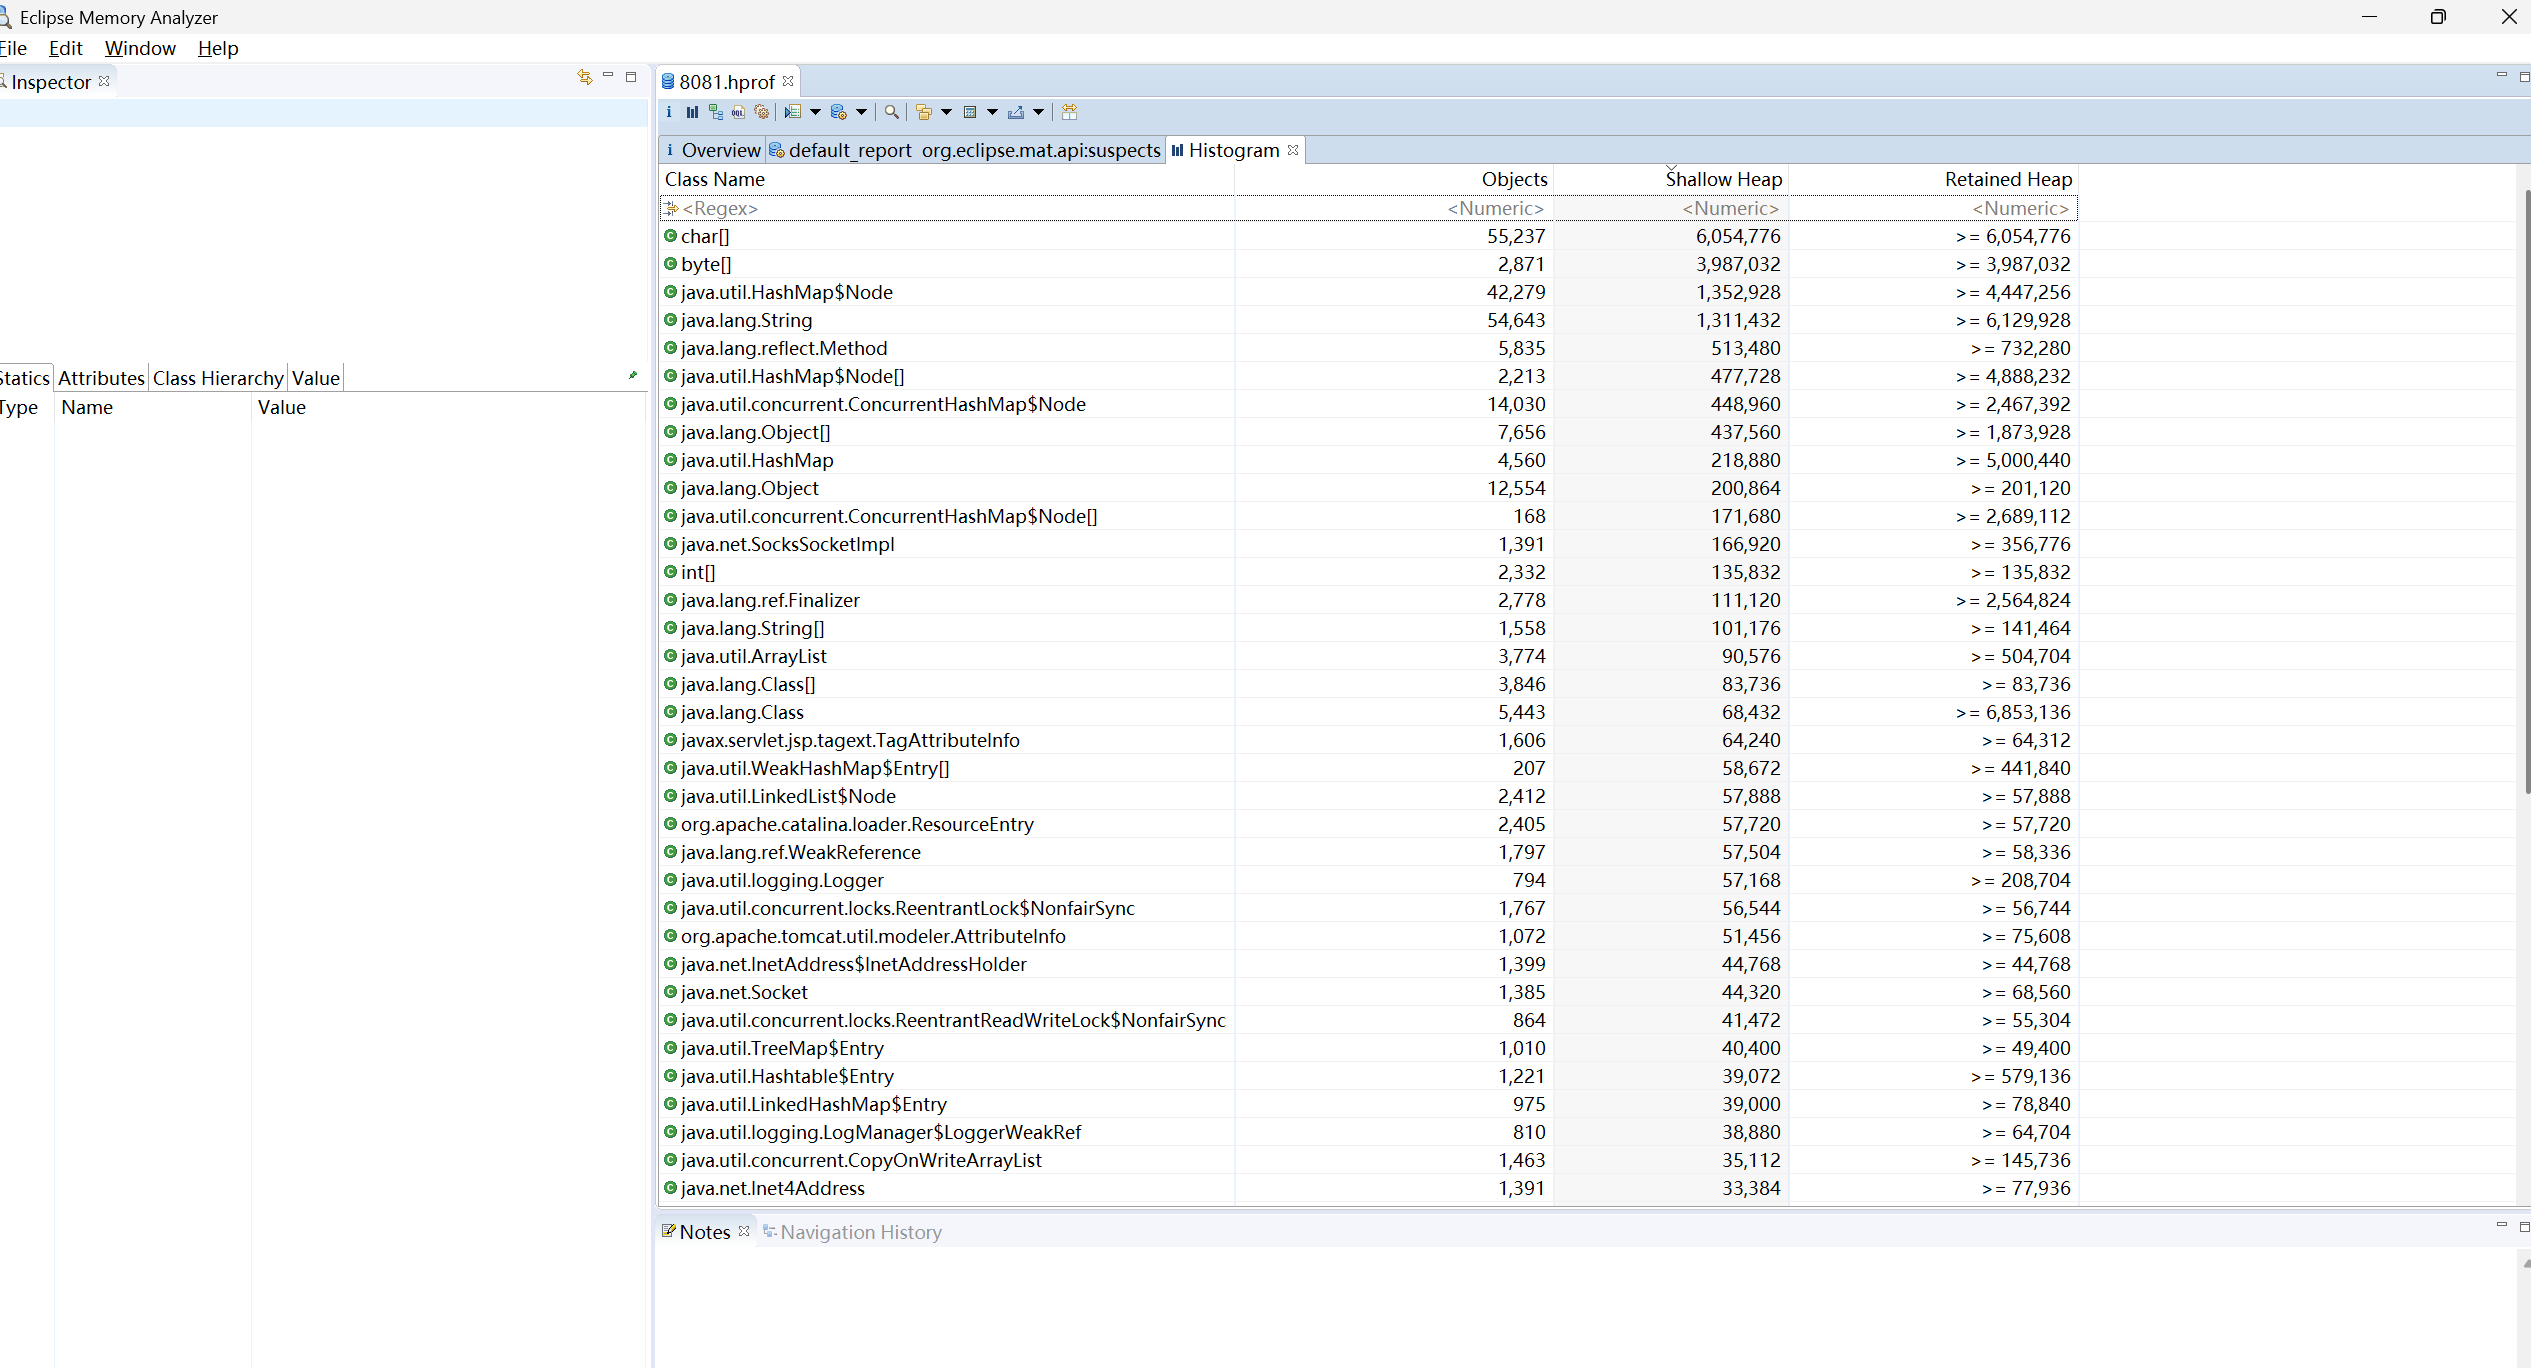Close the Inspector view tab

tap(104, 81)
